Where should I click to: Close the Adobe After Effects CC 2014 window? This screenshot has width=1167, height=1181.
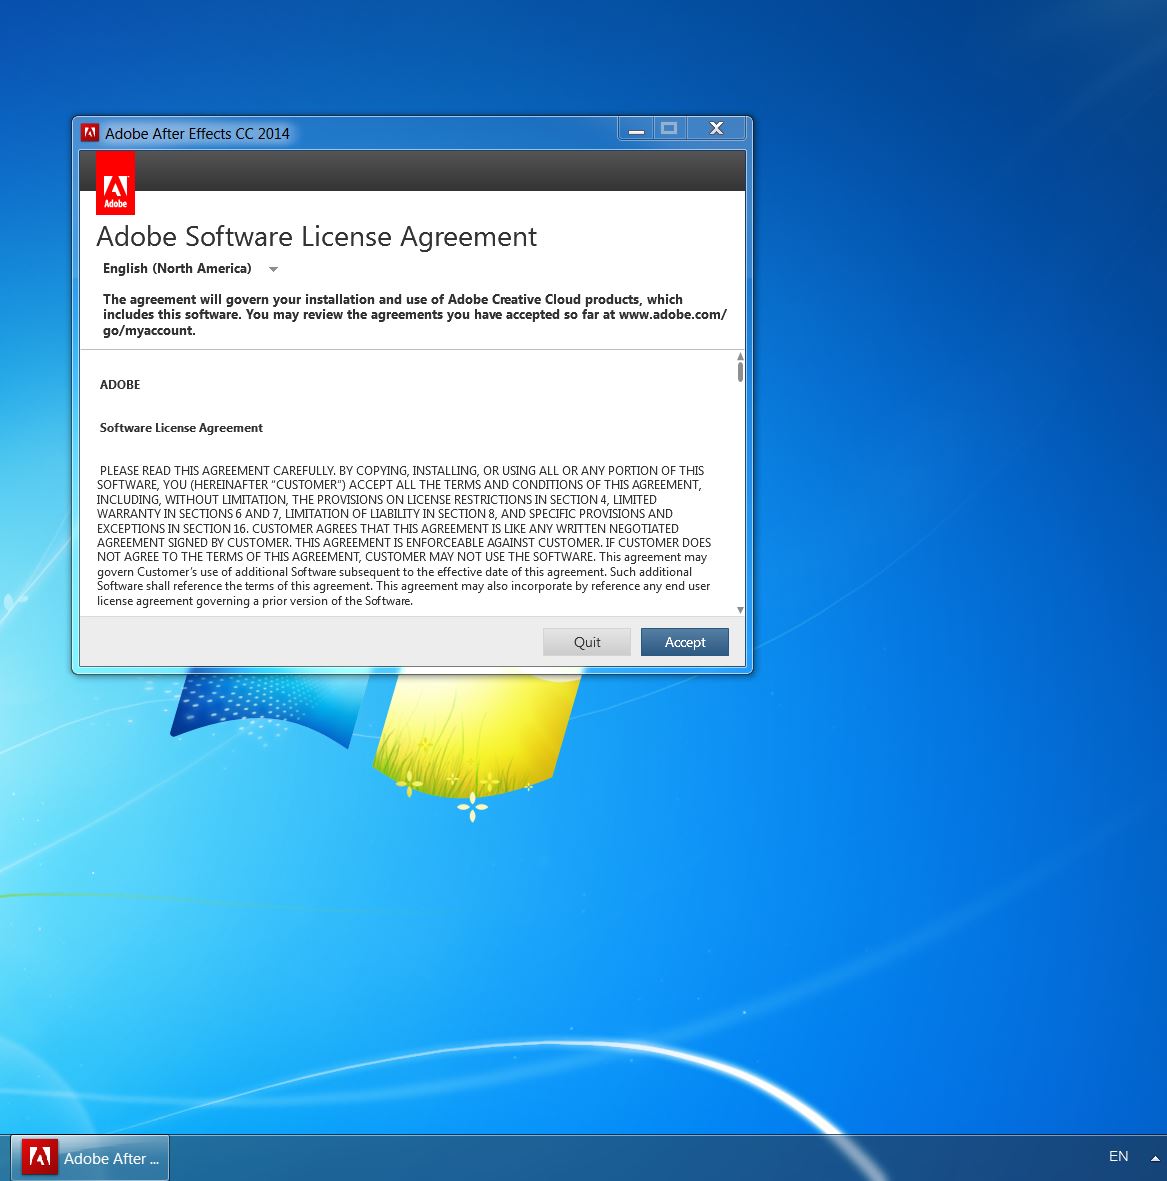click(716, 129)
